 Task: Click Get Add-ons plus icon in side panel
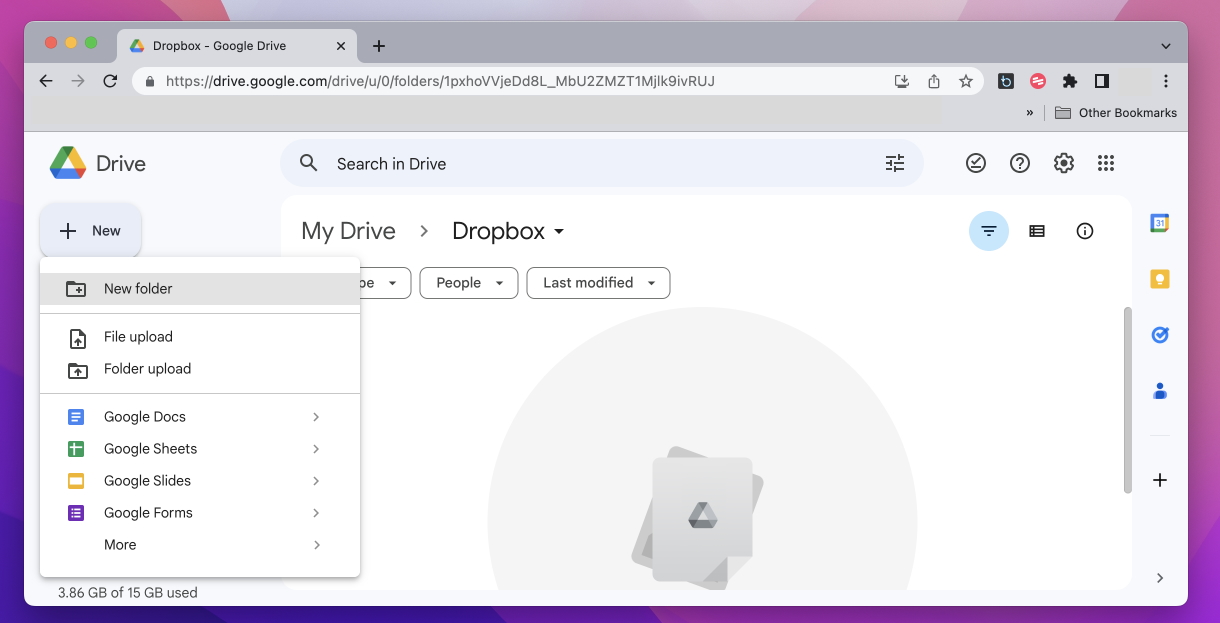[1159, 480]
